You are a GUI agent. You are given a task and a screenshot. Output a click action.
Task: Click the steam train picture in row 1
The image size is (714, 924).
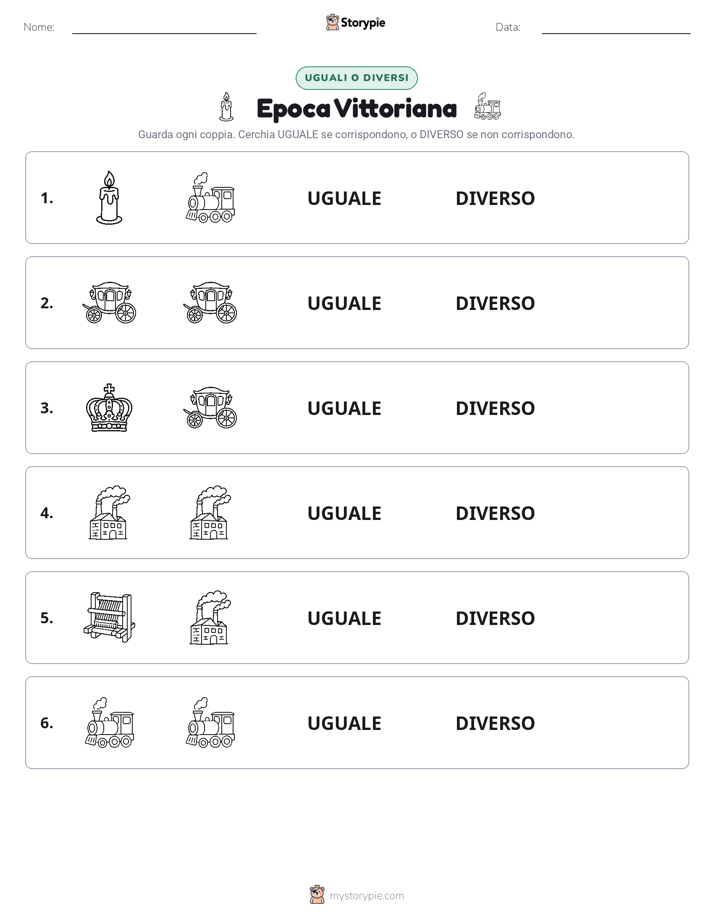pos(210,198)
